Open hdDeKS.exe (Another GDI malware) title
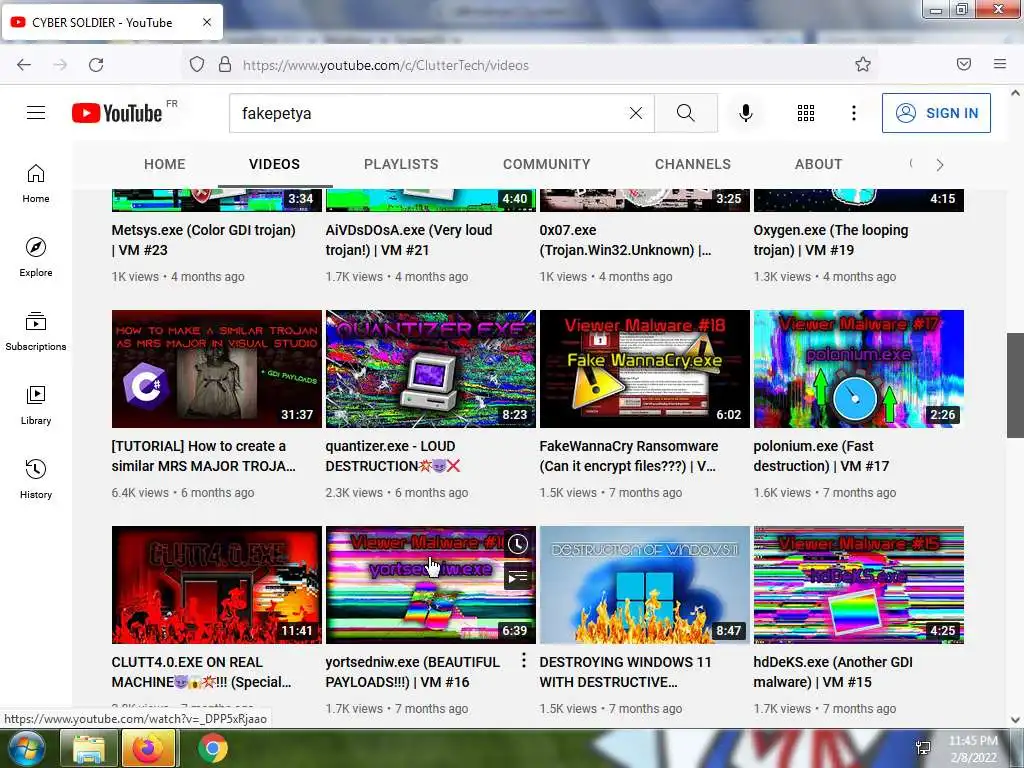This screenshot has width=1024, height=768. pos(833,672)
